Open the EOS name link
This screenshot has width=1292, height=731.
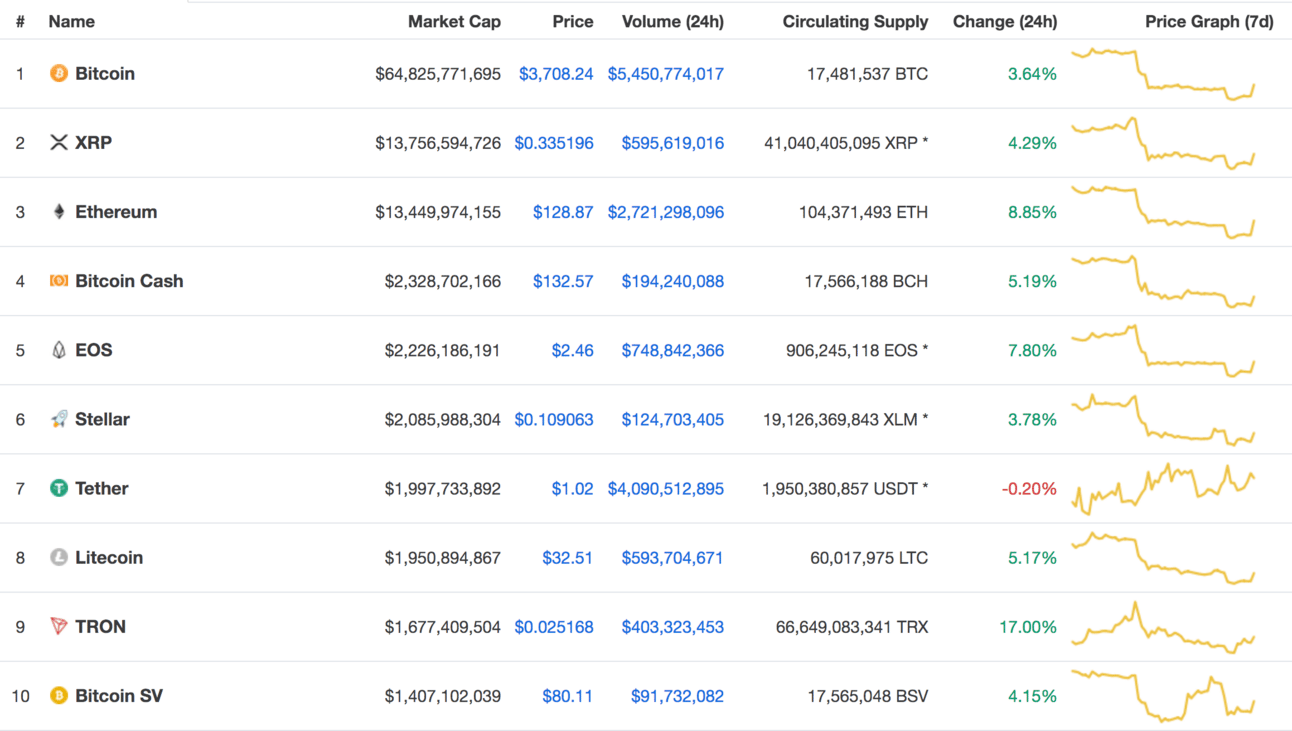point(94,350)
